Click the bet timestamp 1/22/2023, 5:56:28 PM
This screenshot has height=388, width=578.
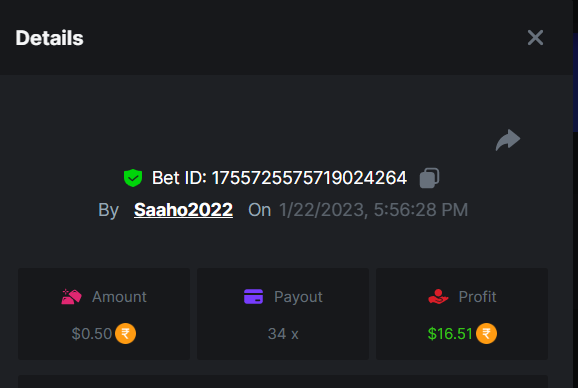click(373, 210)
